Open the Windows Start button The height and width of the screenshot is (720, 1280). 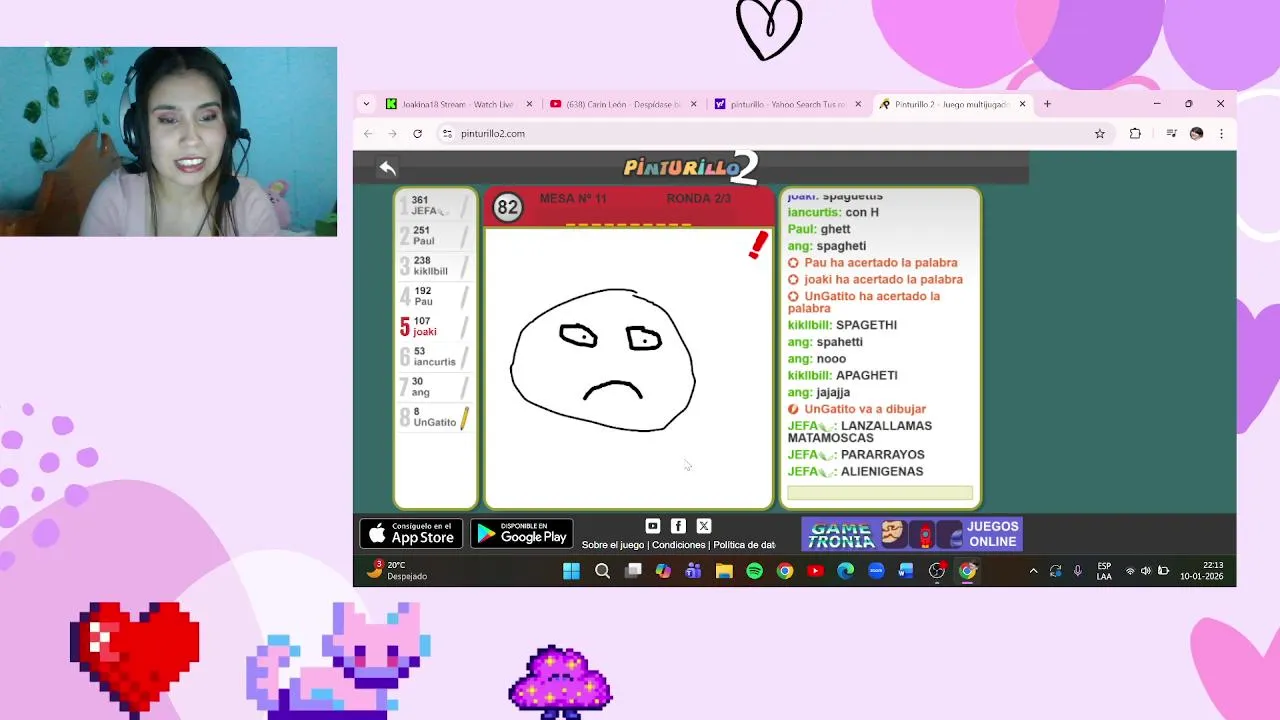[571, 571]
